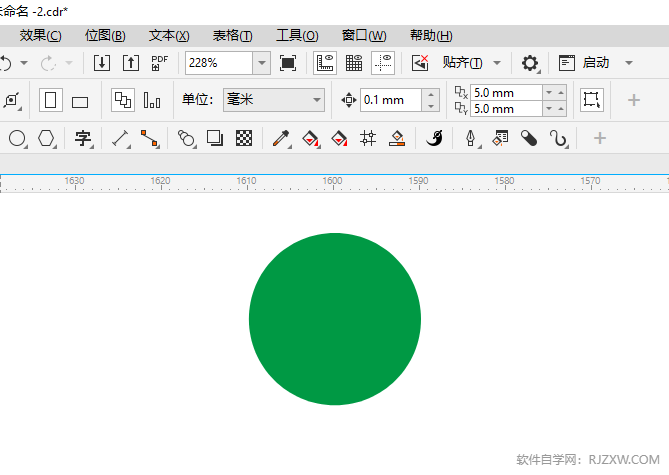Click the all pages layout icon
This screenshot has height=475, width=669.
(x=123, y=100)
